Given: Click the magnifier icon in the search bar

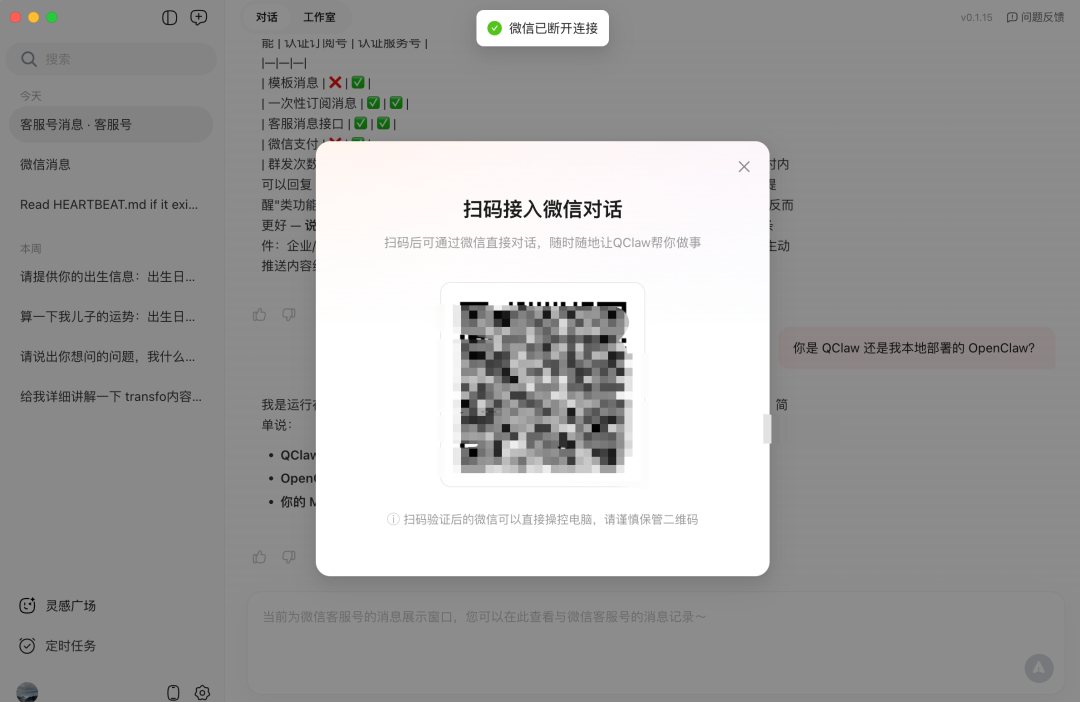Looking at the screenshot, I should tap(27, 59).
